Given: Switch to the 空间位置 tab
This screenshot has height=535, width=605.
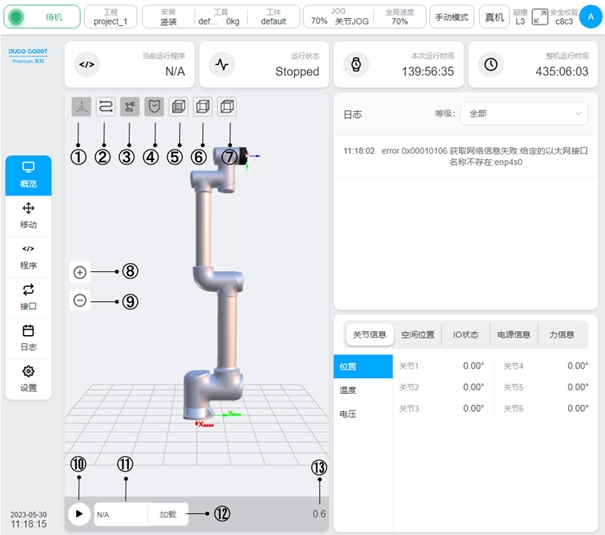Looking at the screenshot, I should click(418, 335).
